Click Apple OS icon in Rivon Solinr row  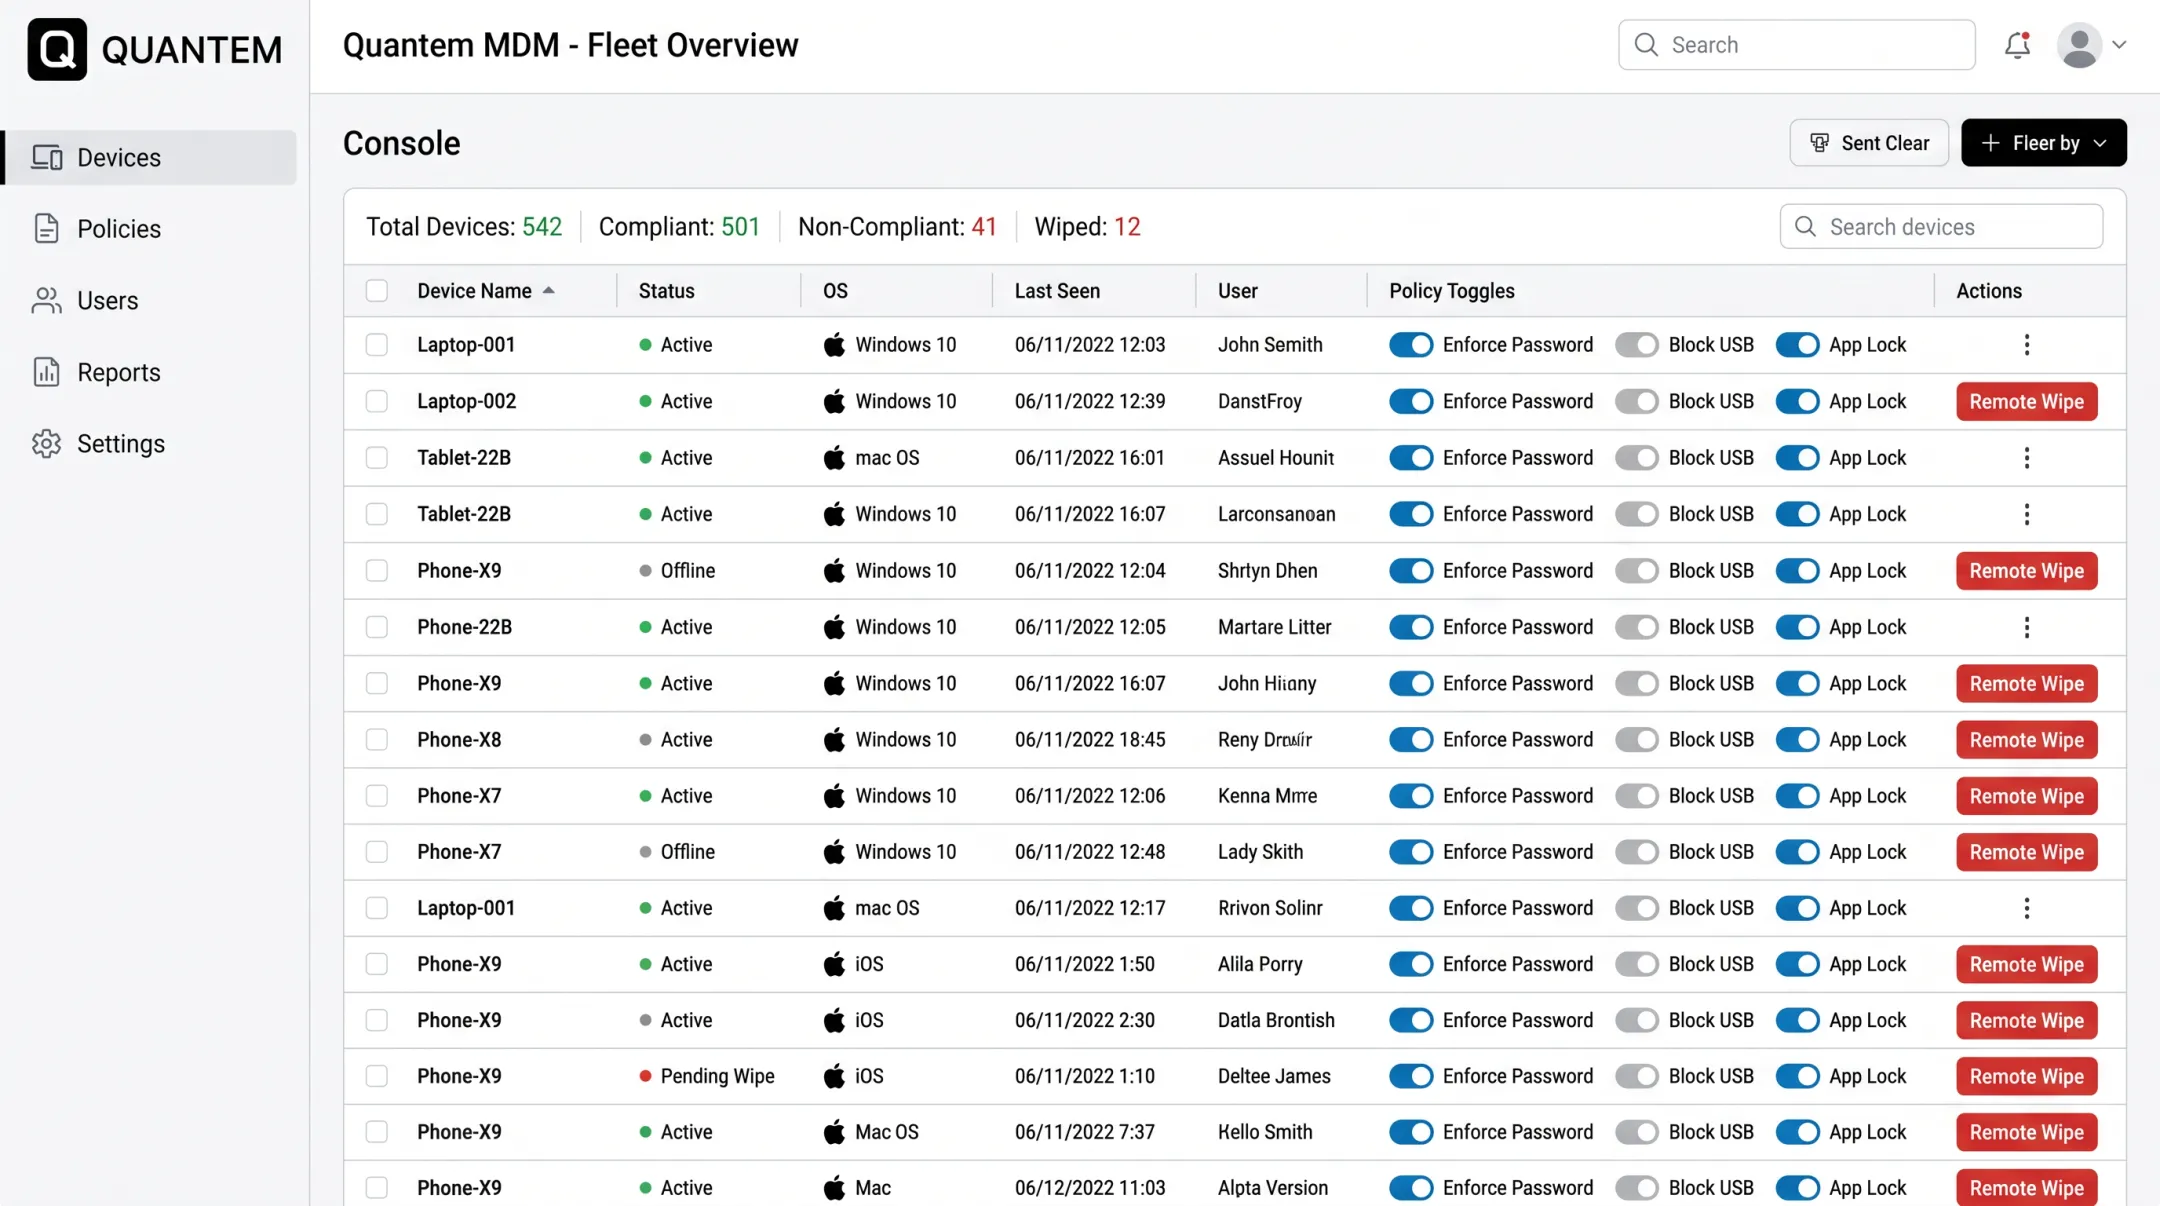[834, 908]
